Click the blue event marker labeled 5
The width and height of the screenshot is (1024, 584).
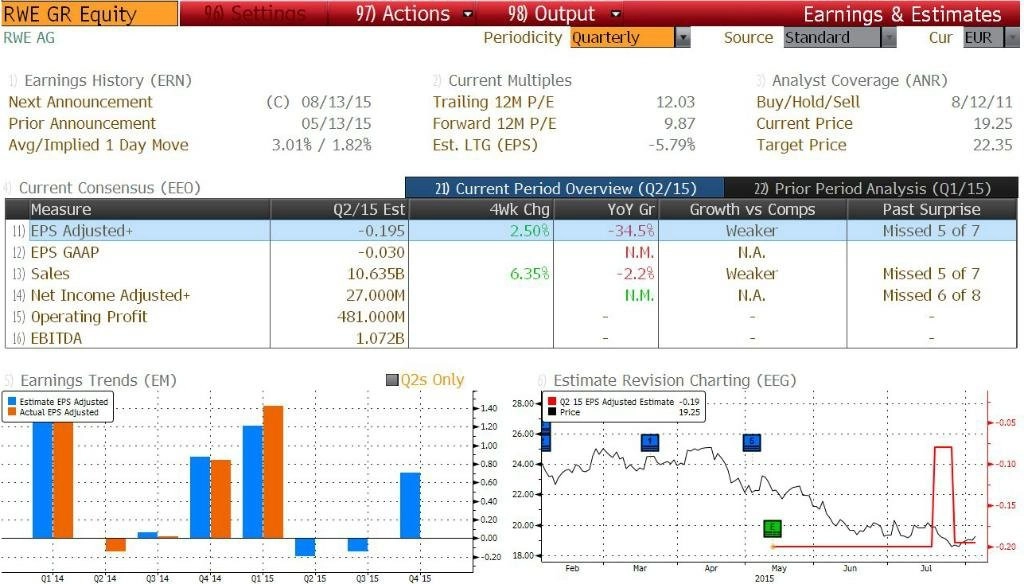click(x=752, y=442)
